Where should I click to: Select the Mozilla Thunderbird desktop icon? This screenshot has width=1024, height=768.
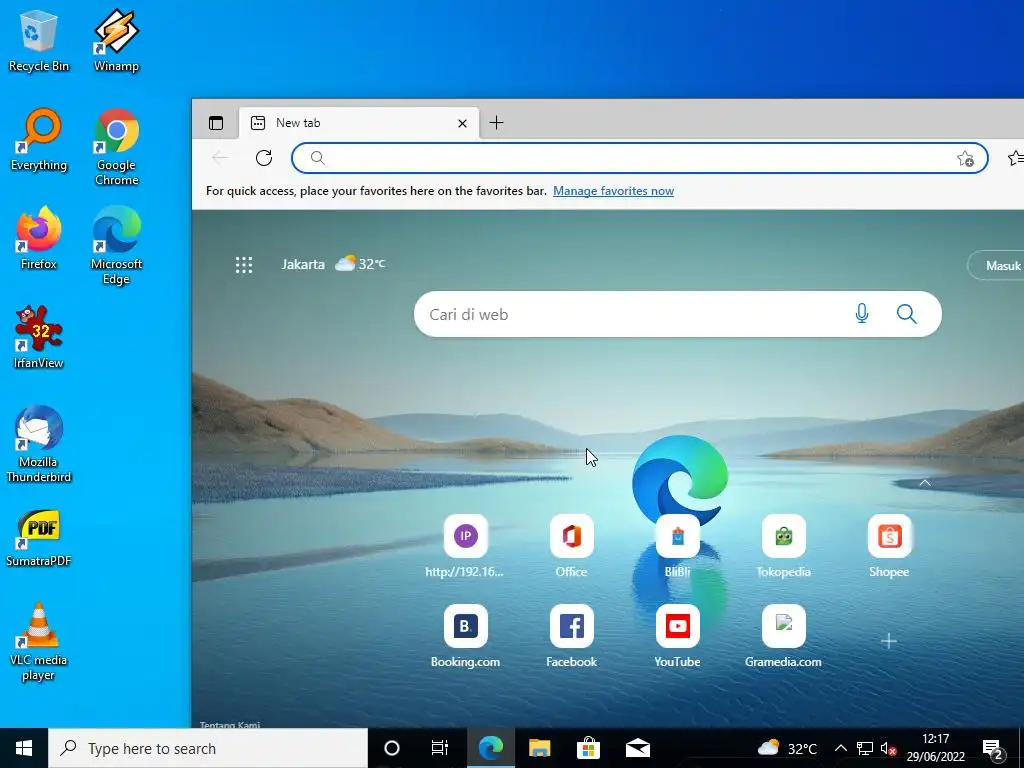click(39, 443)
